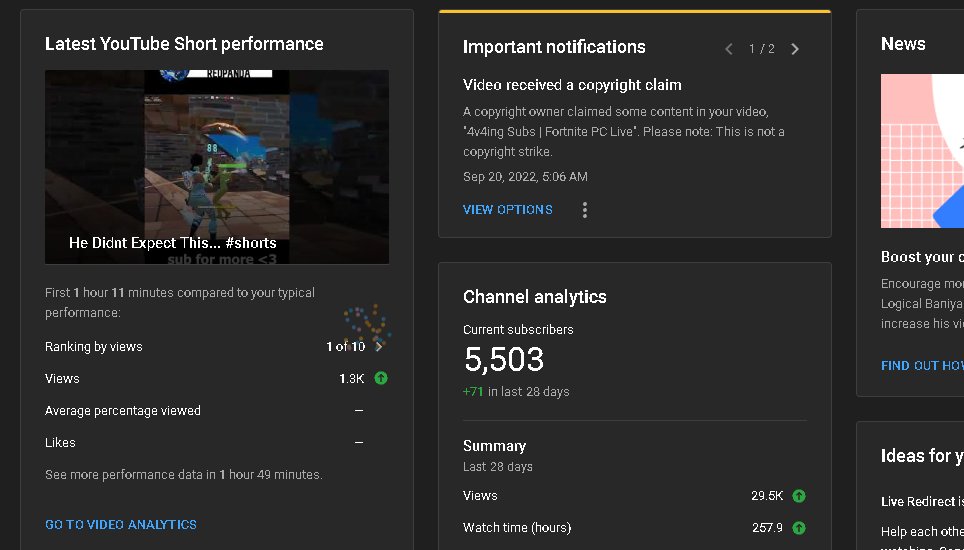Click the Sep 20, 2022, 5:06 AM timestamp
This screenshot has height=550, width=964.
point(526,177)
